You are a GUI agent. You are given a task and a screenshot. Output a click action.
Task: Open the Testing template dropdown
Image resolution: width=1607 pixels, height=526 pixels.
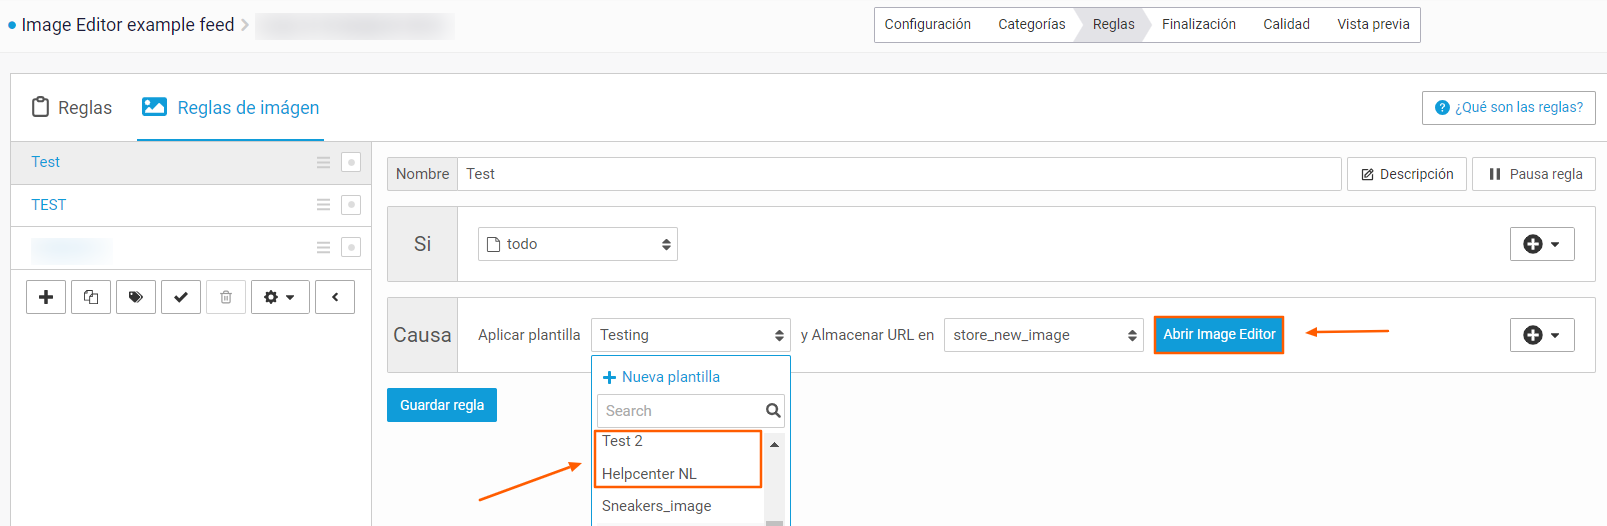tap(691, 335)
